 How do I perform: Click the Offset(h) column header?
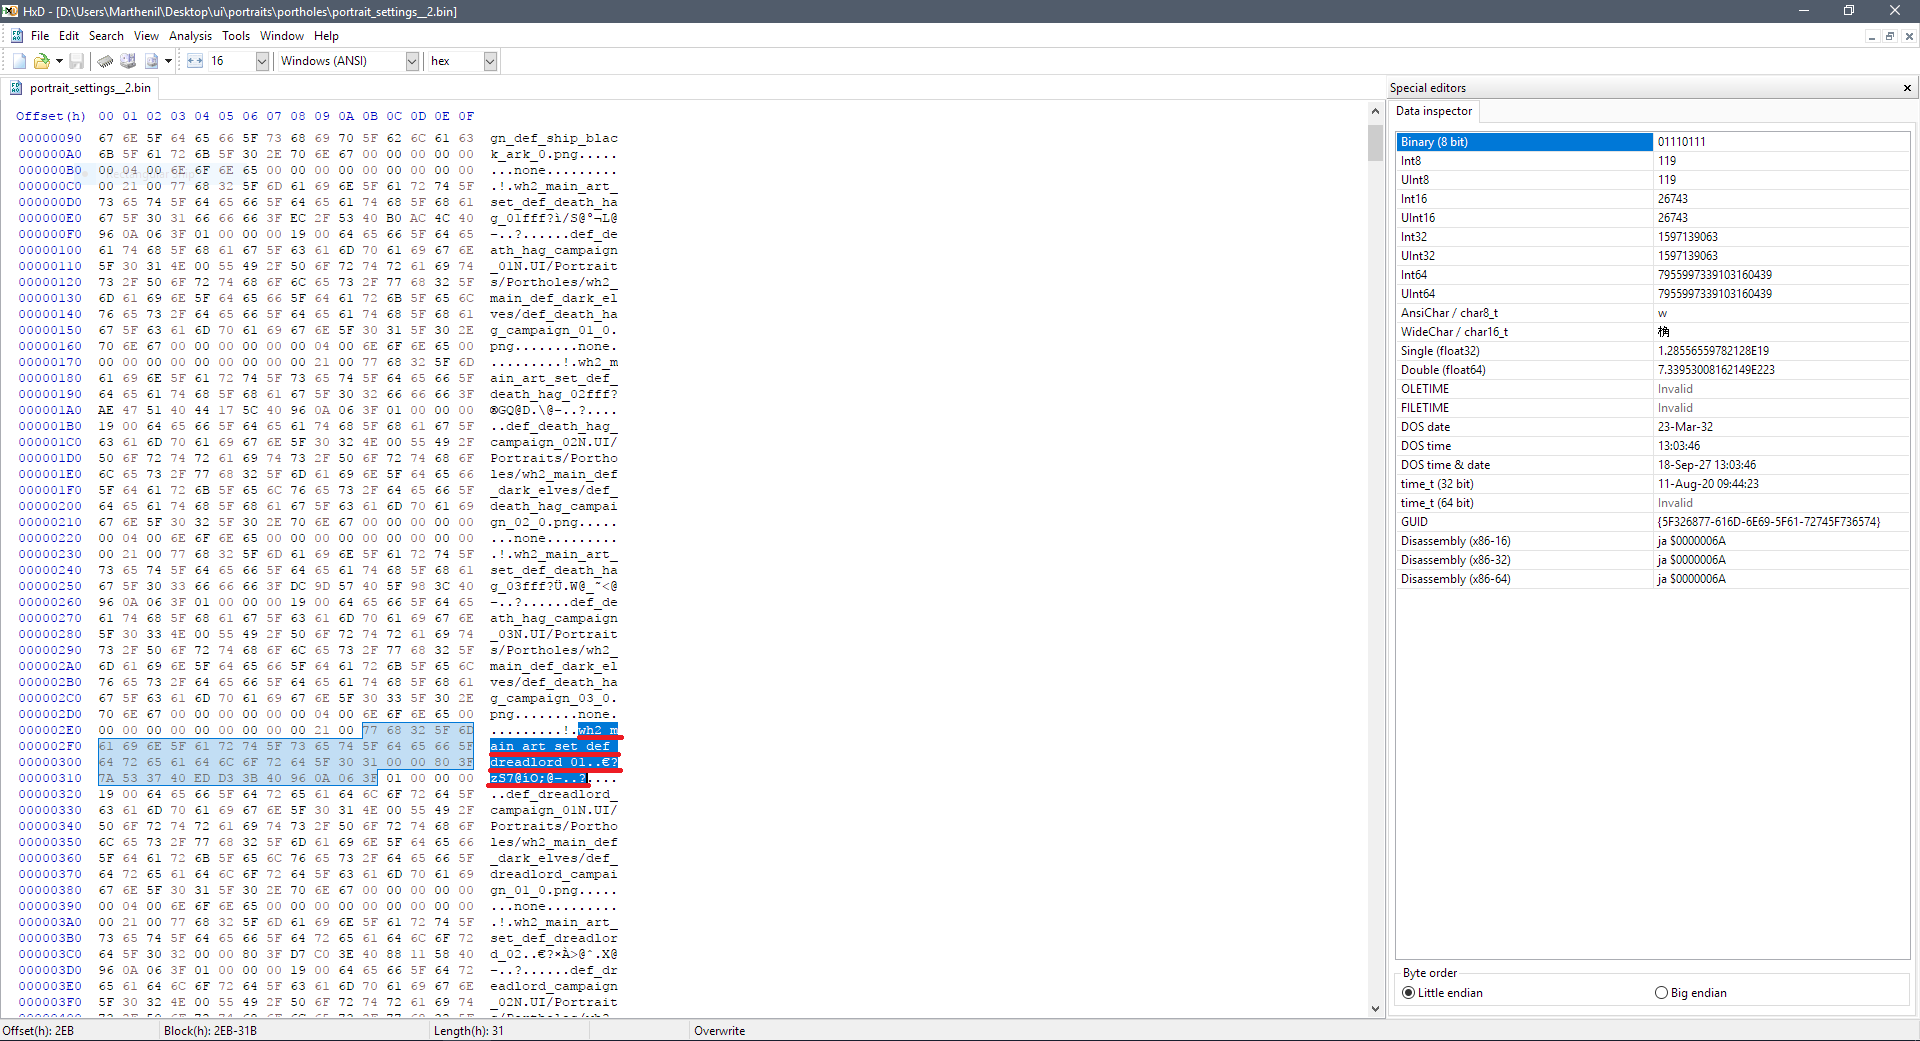click(x=51, y=116)
